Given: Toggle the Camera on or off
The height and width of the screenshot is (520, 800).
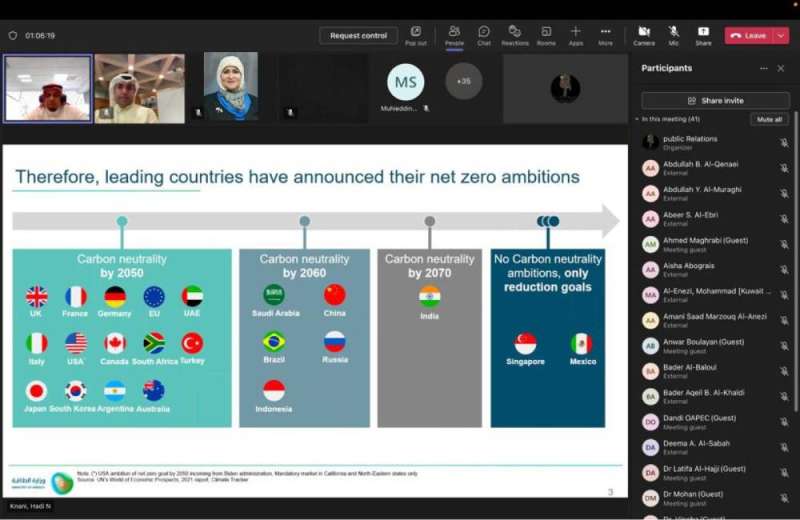Looking at the screenshot, I should (644, 35).
